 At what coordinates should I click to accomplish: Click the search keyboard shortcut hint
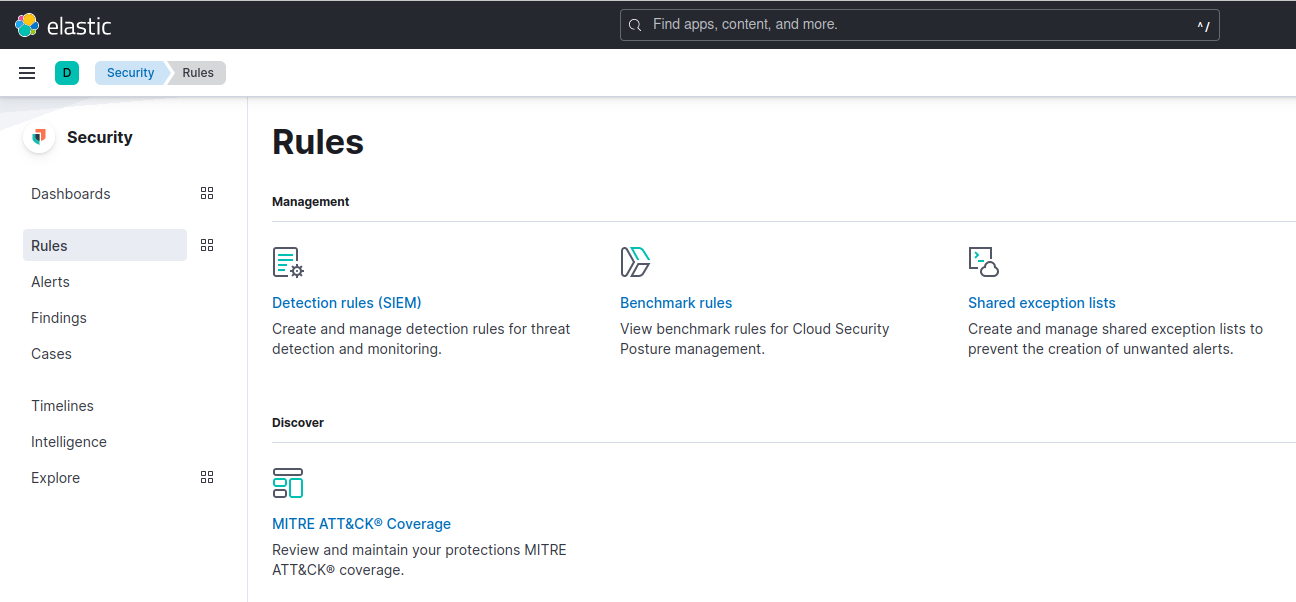tap(1203, 26)
